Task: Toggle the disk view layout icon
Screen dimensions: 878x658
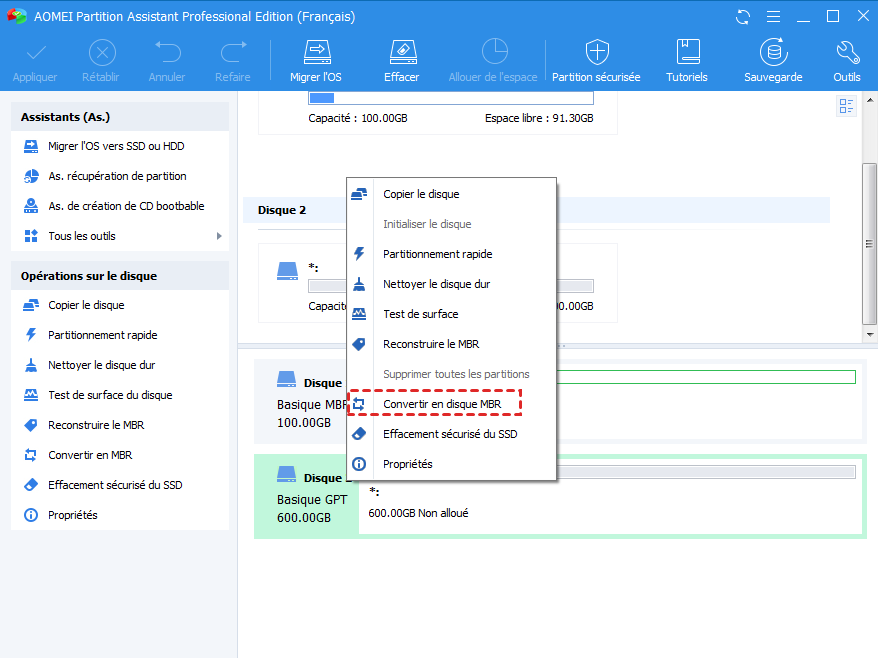Action: (x=846, y=105)
